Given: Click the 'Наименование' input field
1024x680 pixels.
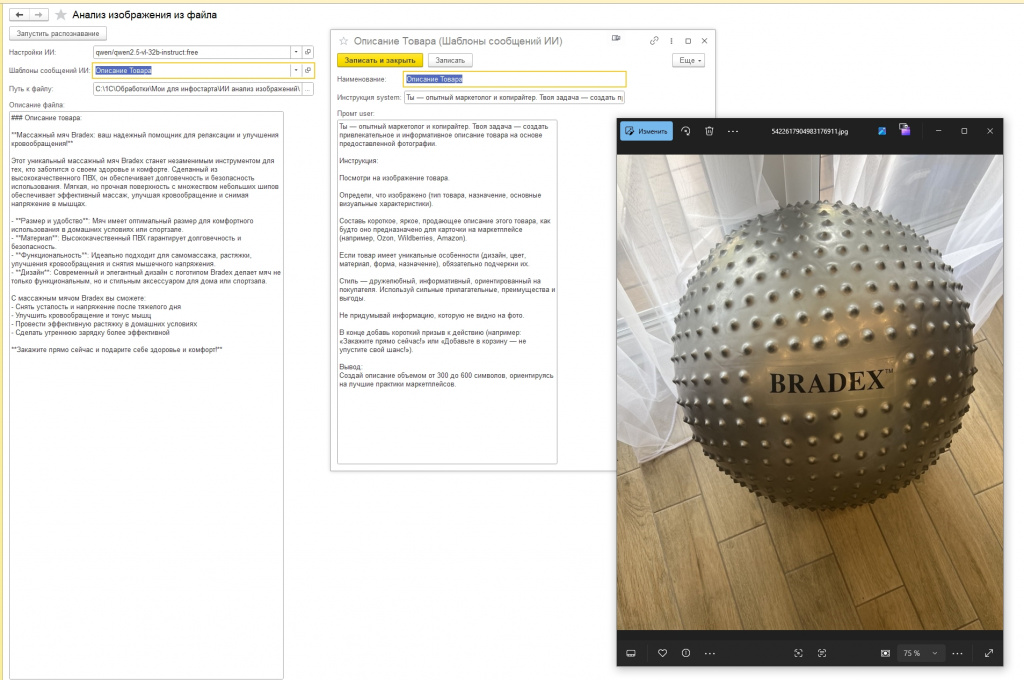Looking at the screenshot, I should (x=515, y=79).
